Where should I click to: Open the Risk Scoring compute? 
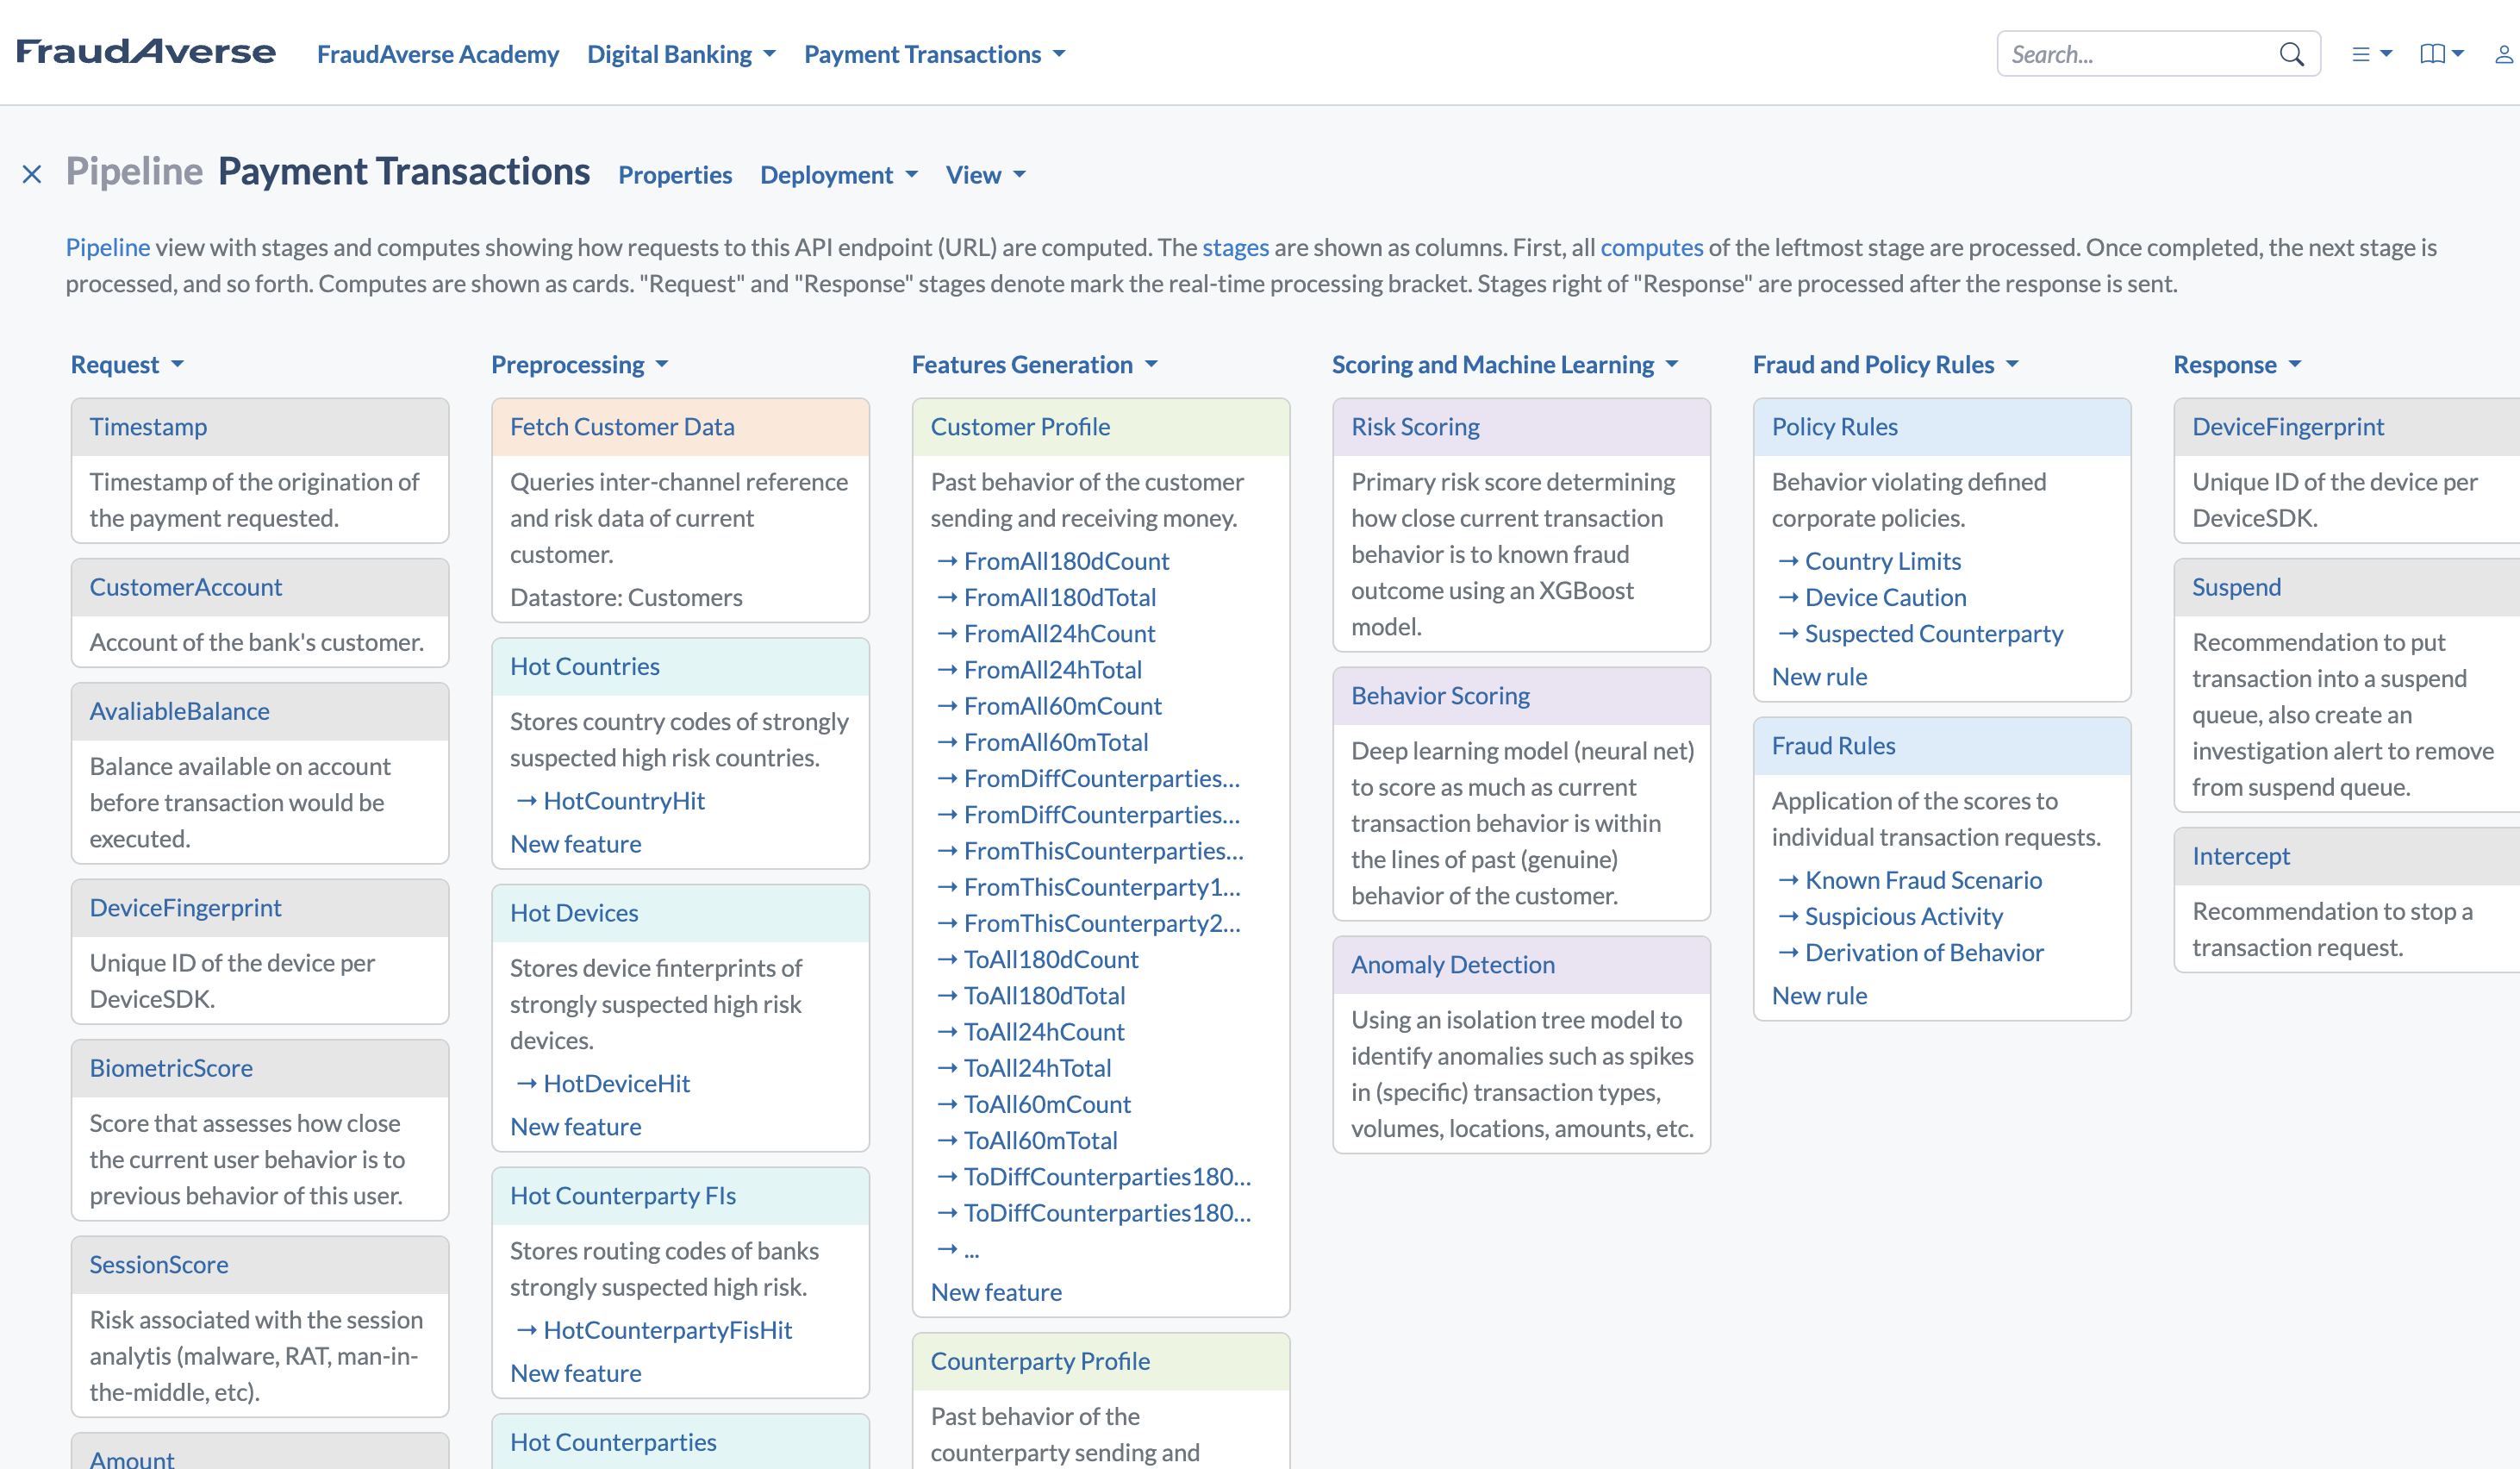pyautogui.click(x=1415, y=426)
